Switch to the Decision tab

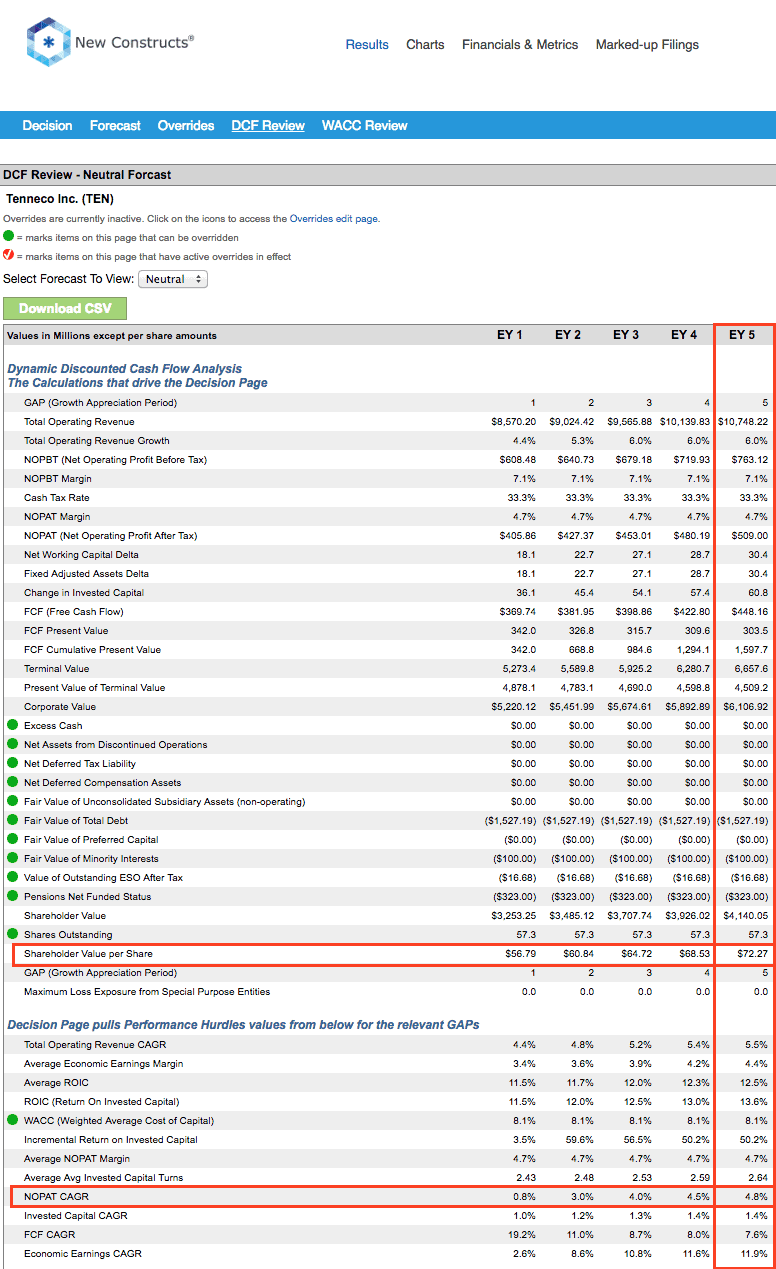[47, 125]
